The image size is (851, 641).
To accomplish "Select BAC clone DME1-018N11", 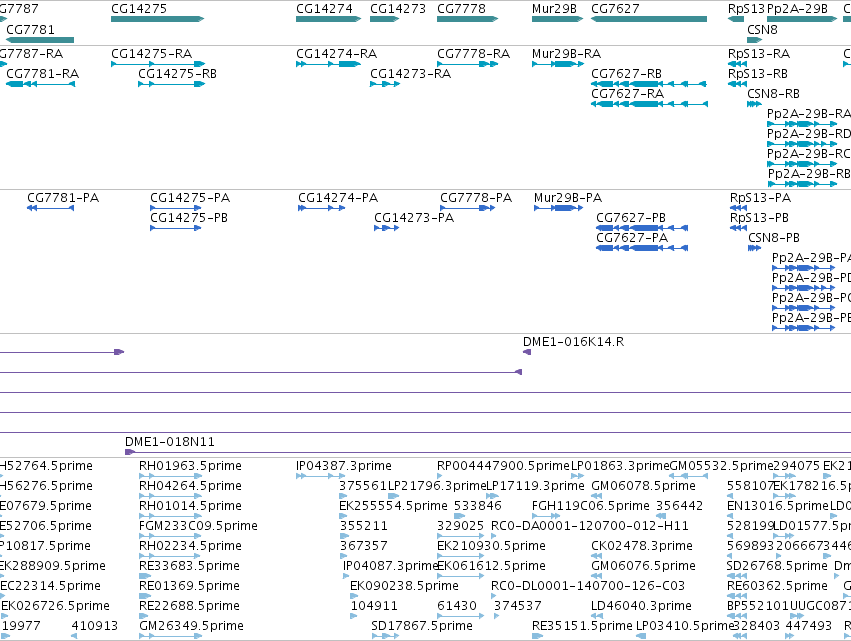I will pyautogui.click(x=169, y=442).
